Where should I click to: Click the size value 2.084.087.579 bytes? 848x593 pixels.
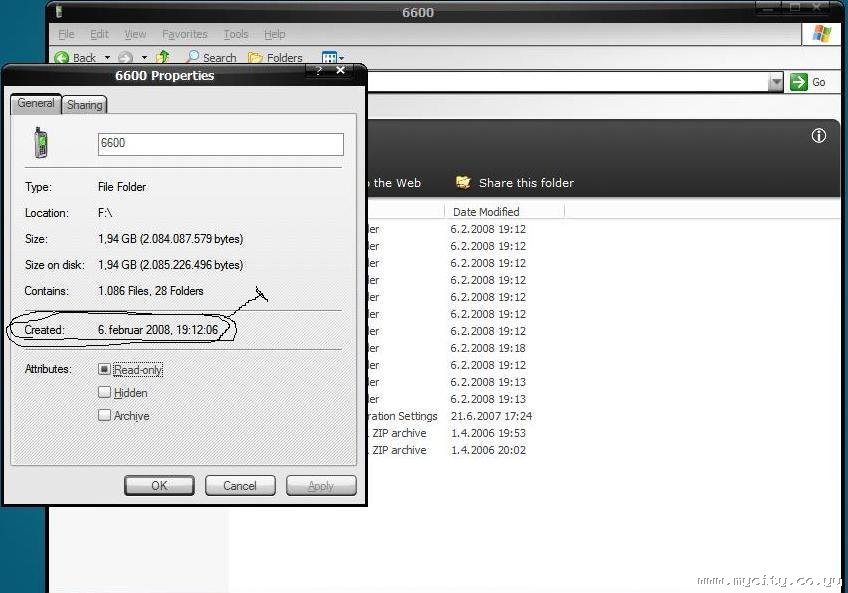coord(191,239)
